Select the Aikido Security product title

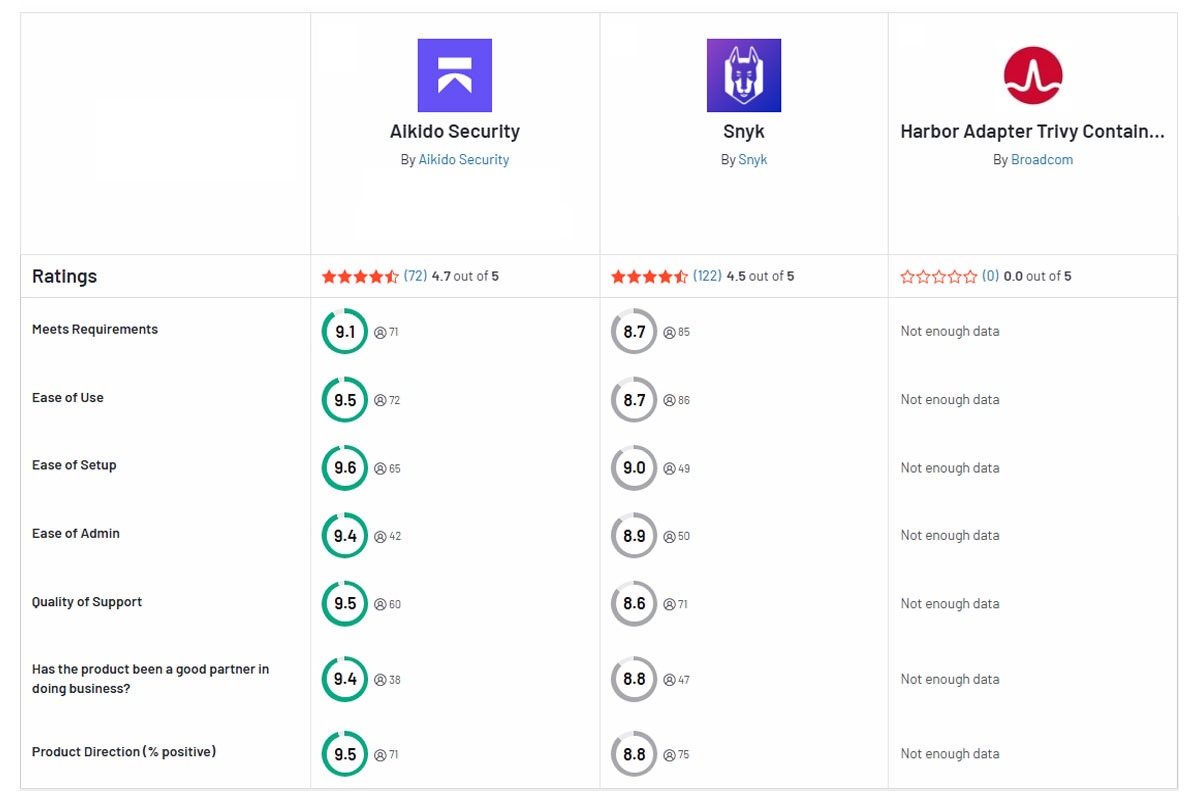click(455, 131)
